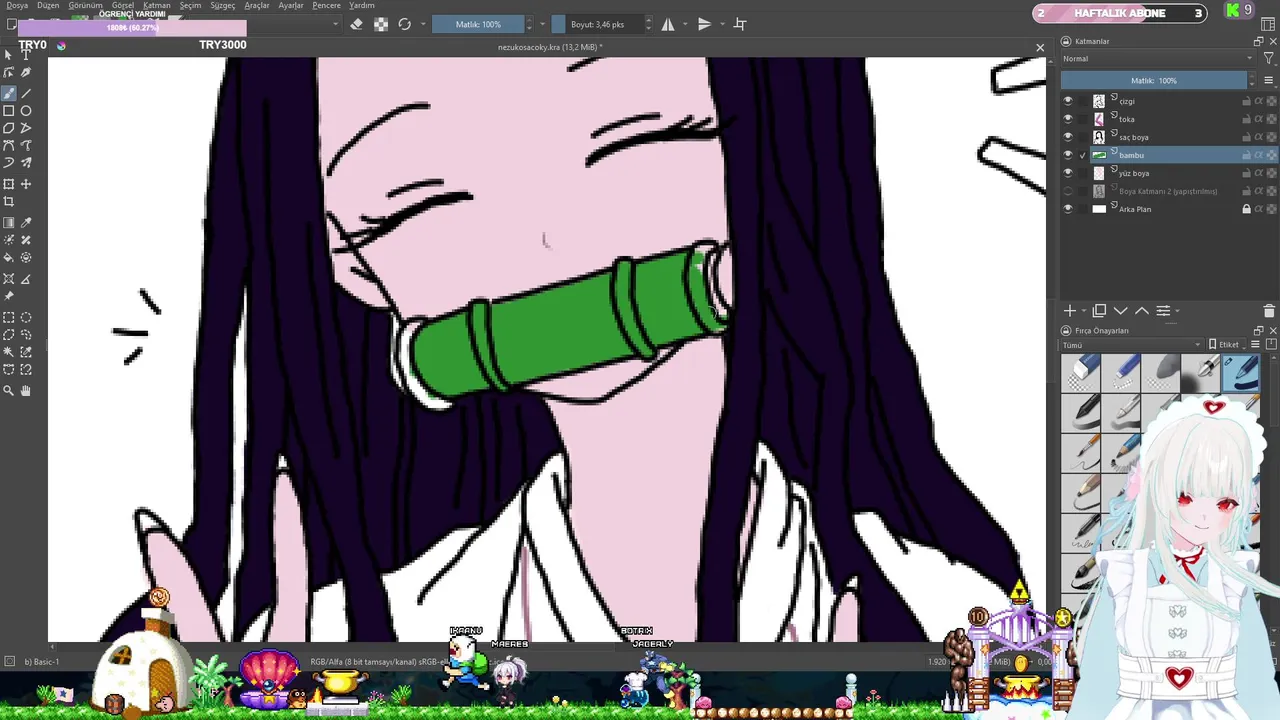Select the dynamic brush tool
Image resolution: width=1280 pixels, height=720 pixels.
9,162
